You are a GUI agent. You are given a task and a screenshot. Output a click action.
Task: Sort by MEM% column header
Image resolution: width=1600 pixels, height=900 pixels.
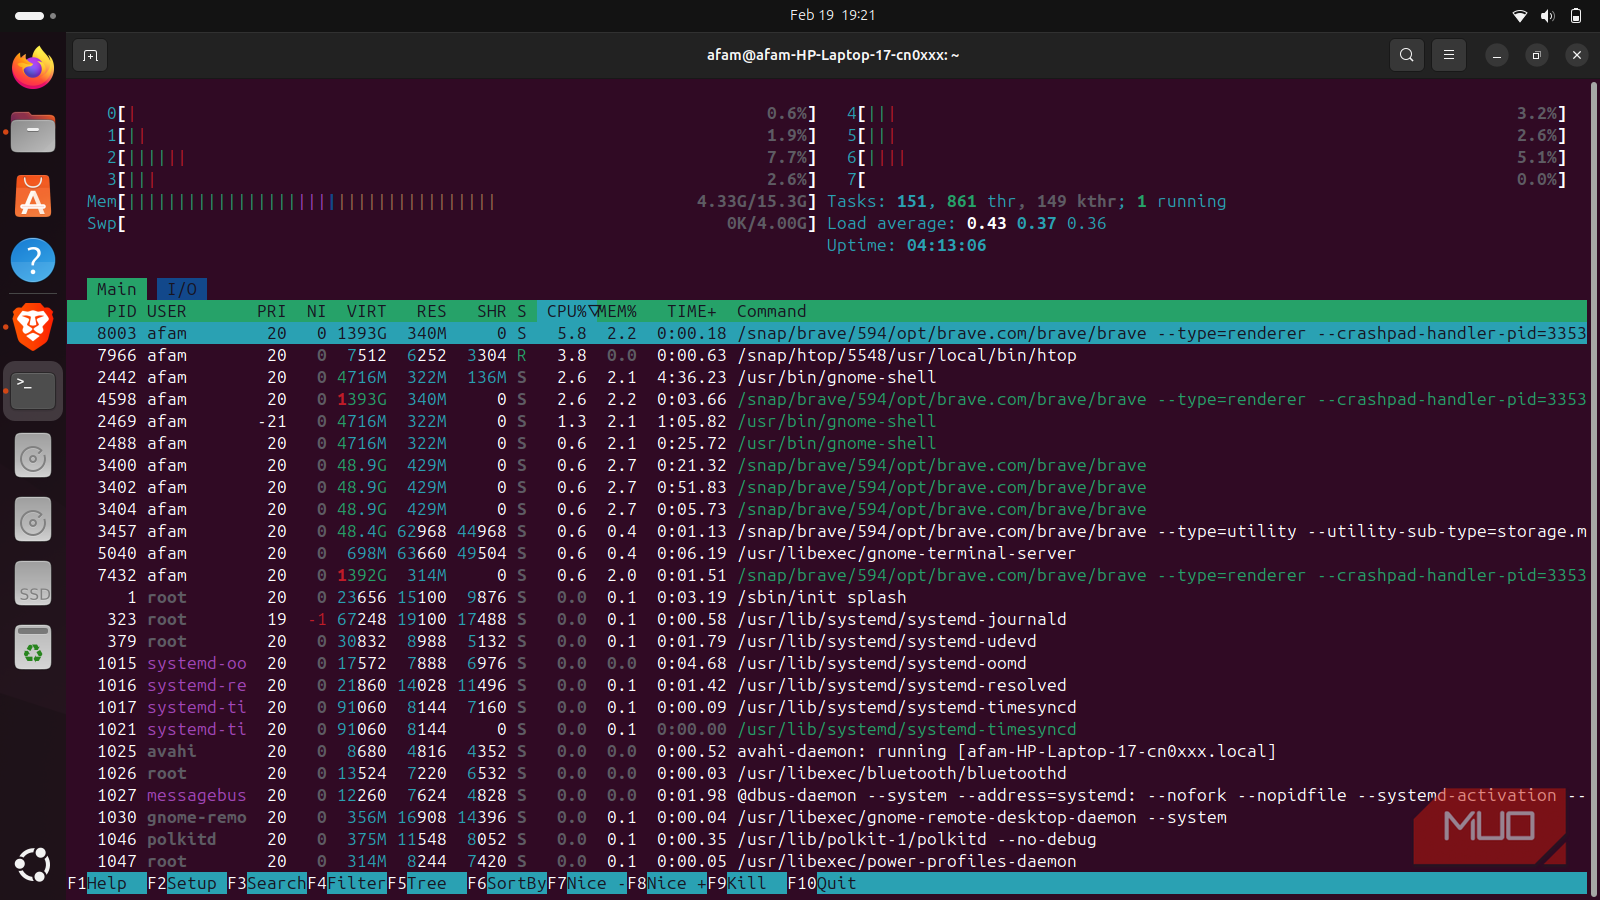click(618, 311)
